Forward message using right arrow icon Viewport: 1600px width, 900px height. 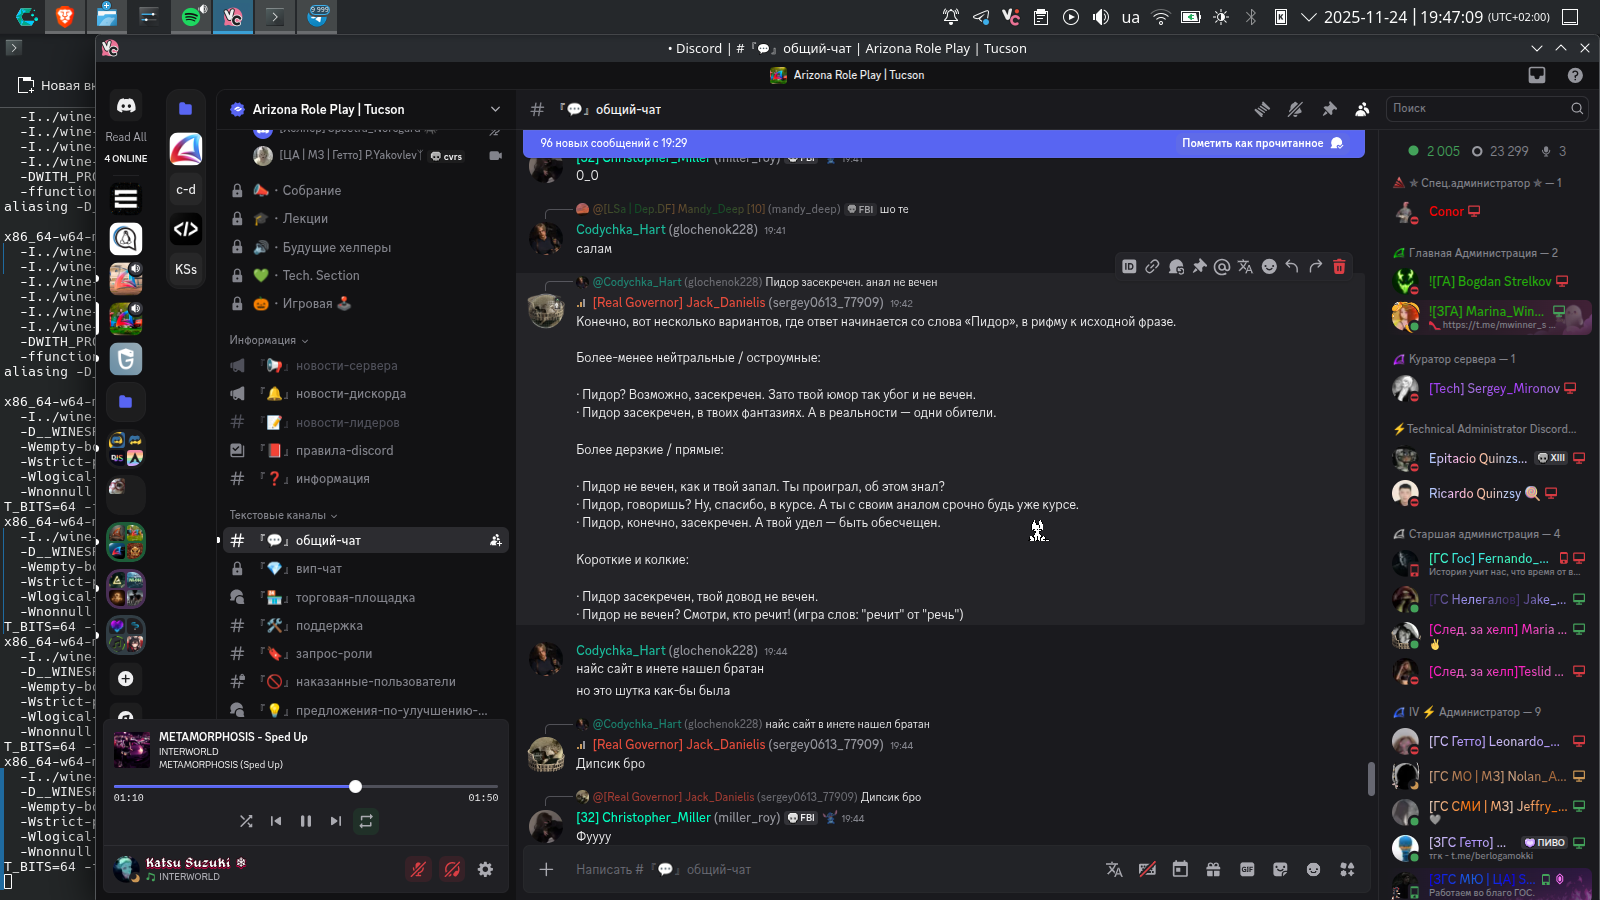click(1316, 266)
